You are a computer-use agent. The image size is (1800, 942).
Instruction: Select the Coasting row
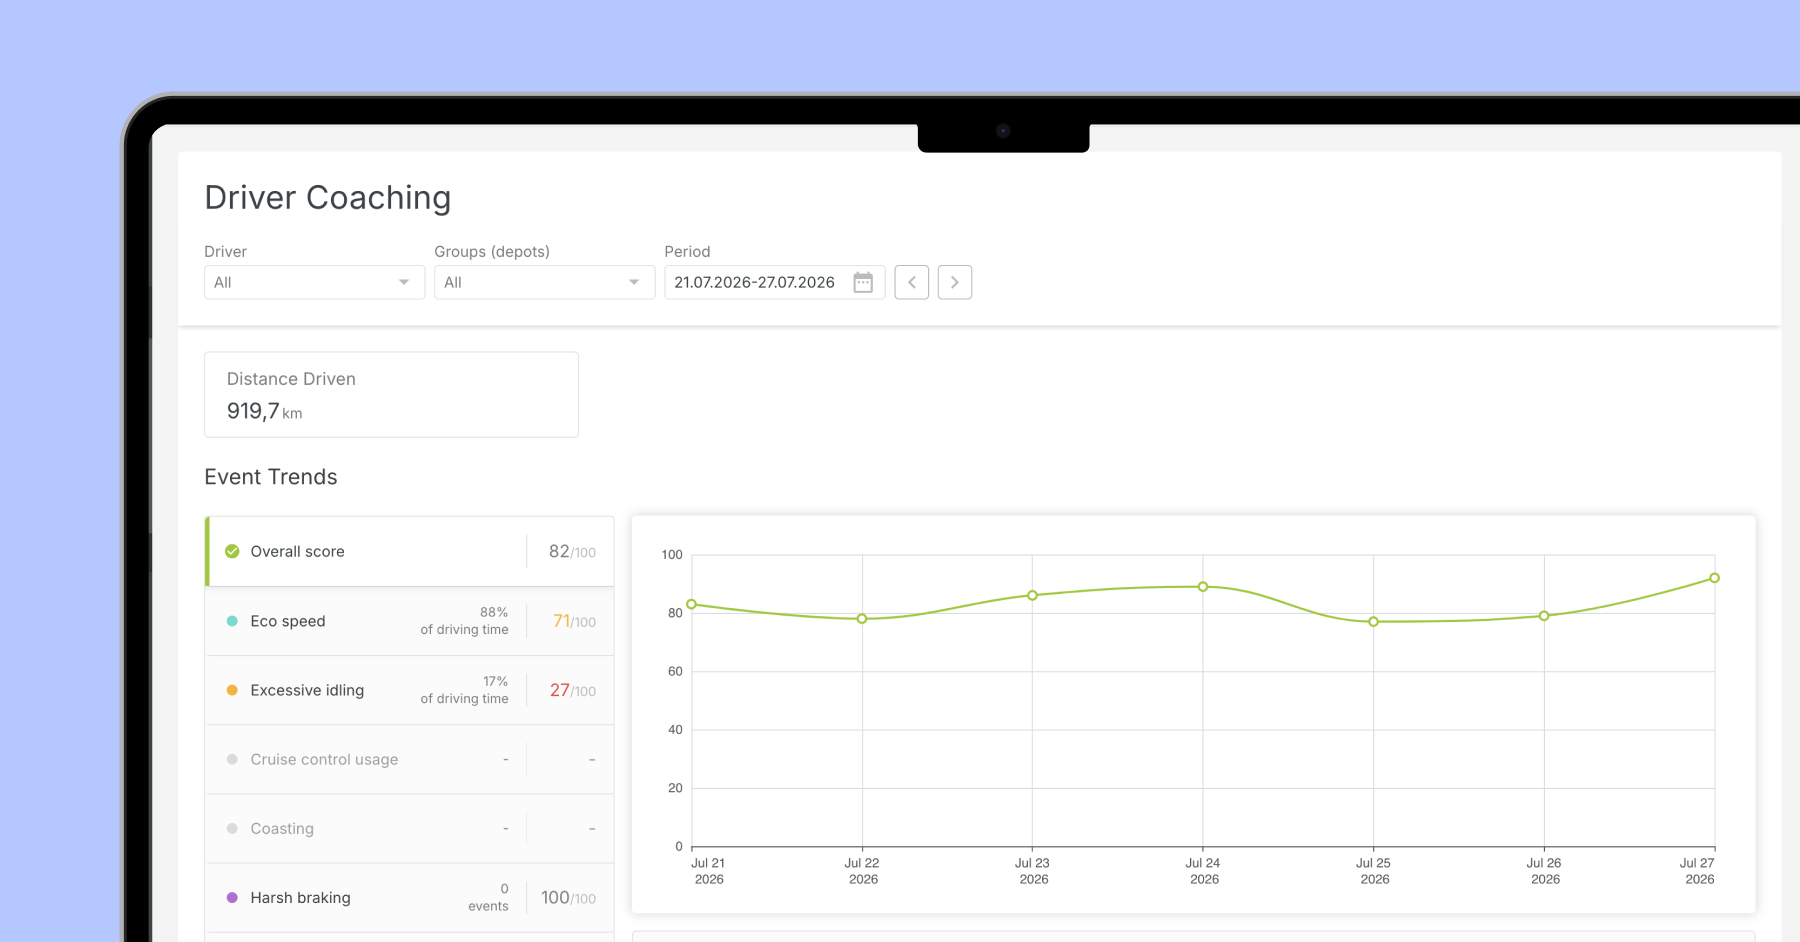tap(410, 828)
